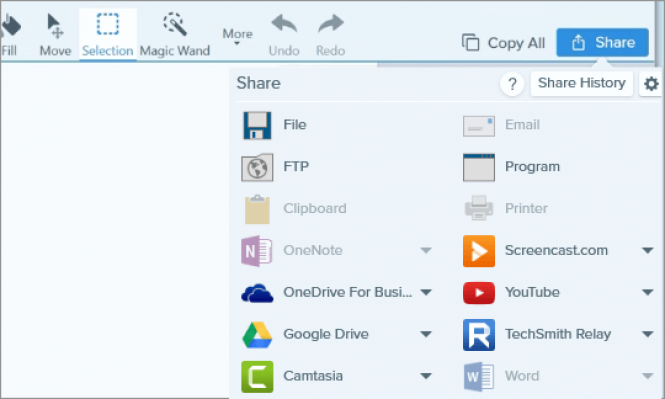Open the Share help question mark
This screenshot has height=399, width=665.
point(512,84)
